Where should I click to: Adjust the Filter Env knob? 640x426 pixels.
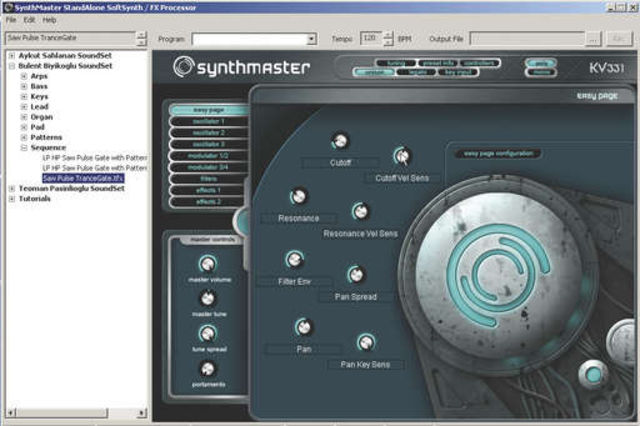(x=294, y=260)
